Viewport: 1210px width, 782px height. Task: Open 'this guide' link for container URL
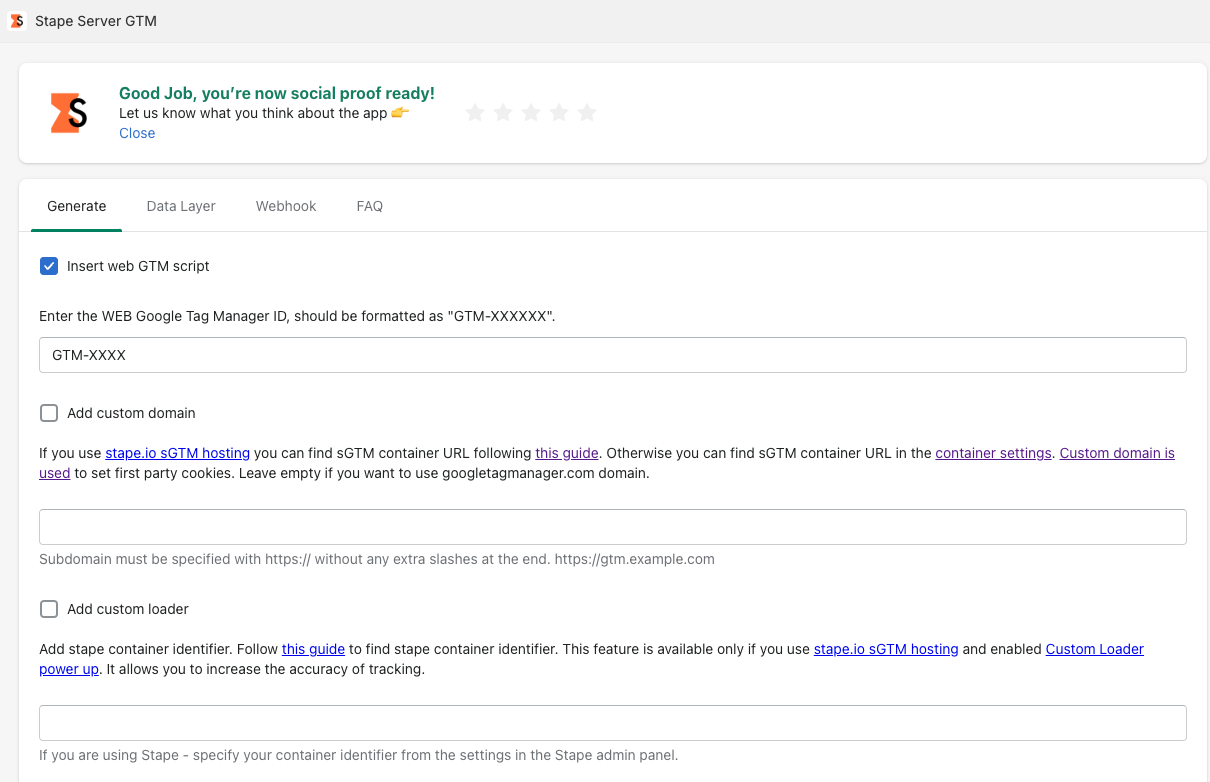pyautogui.click(x=567, y=453)
